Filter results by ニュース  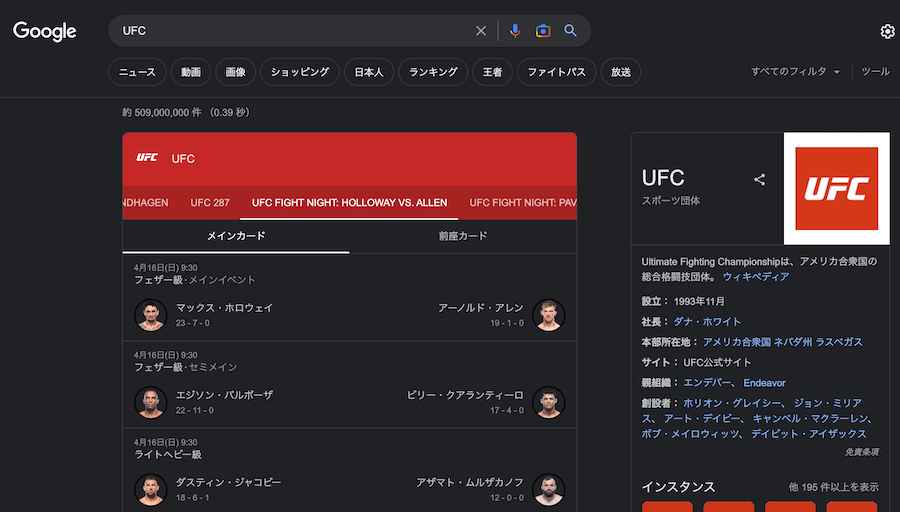(137, 72)
